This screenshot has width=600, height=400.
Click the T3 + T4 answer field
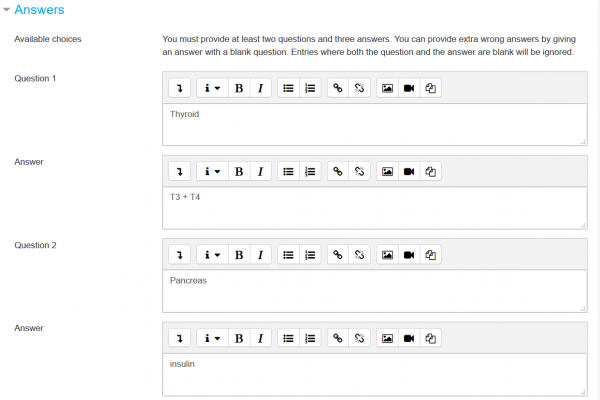pyautogui.click(x=374, y=207)
